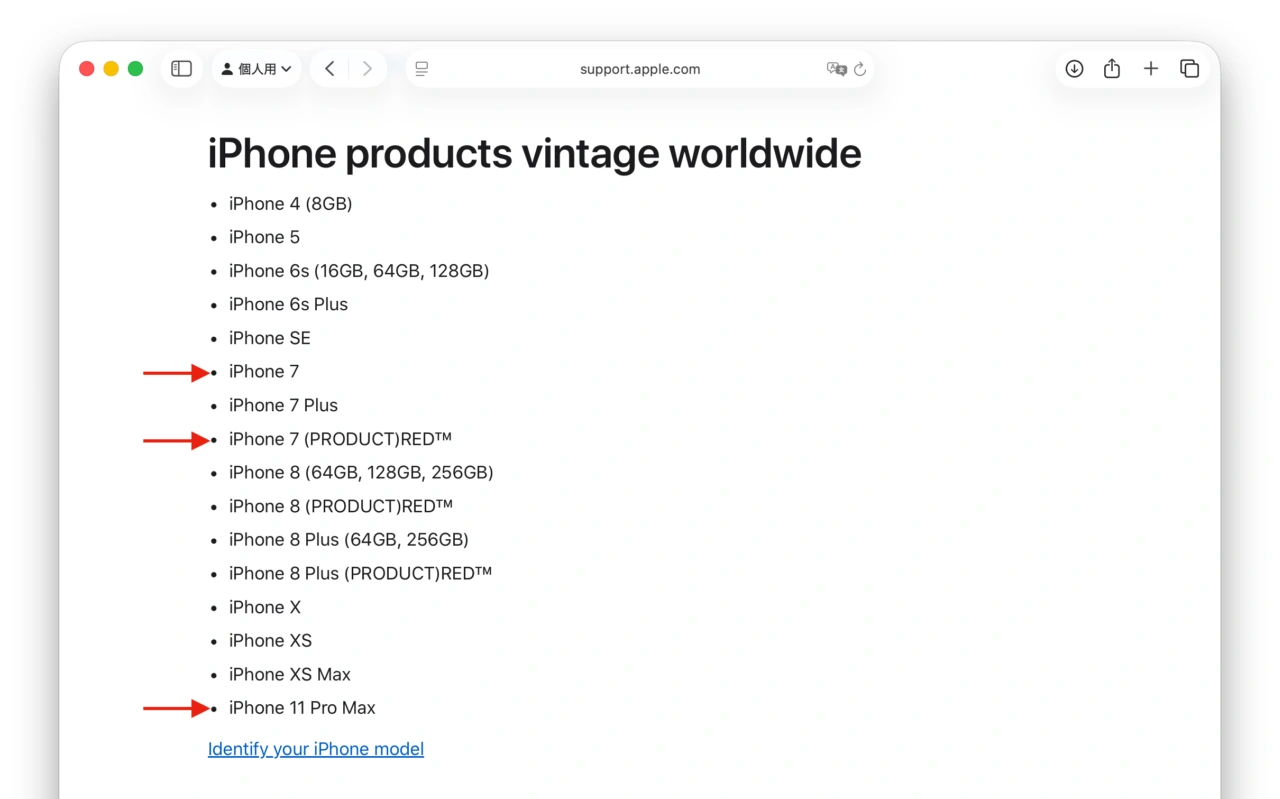1280x799 pixels.
Task: Click the iPhone SE list item
Action: (x=269, y=338)
